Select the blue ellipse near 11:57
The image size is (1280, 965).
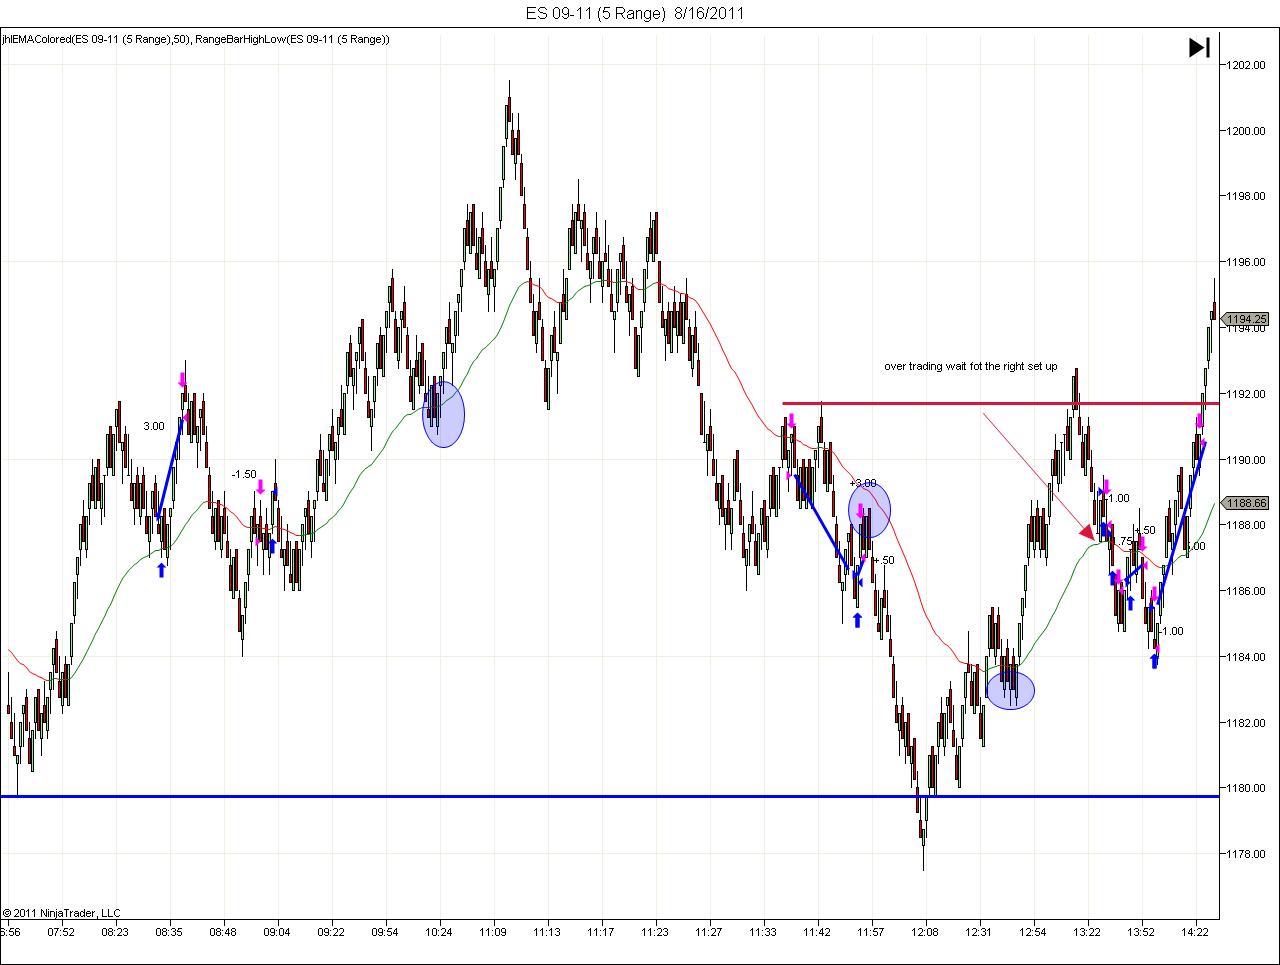[869, 508]
